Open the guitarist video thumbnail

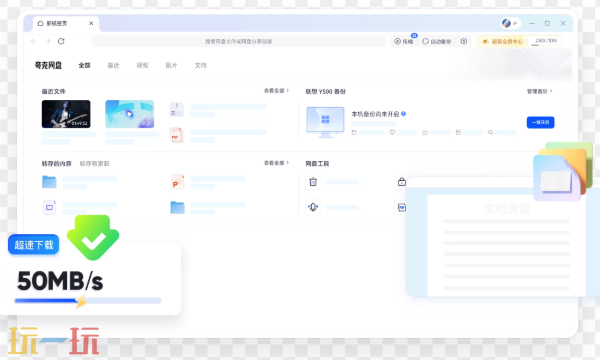point(66,114)
